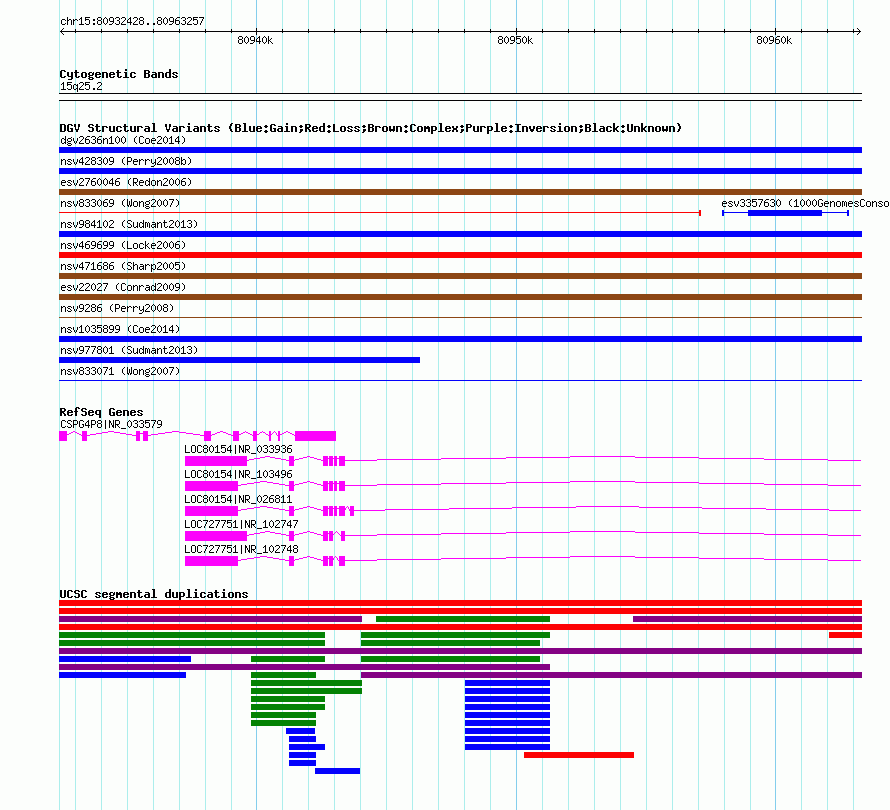Image resolution: width=890 pixels, height=810 pixels.
Task: Click the red nsv469699 loss bar
Action: (460, 255)
